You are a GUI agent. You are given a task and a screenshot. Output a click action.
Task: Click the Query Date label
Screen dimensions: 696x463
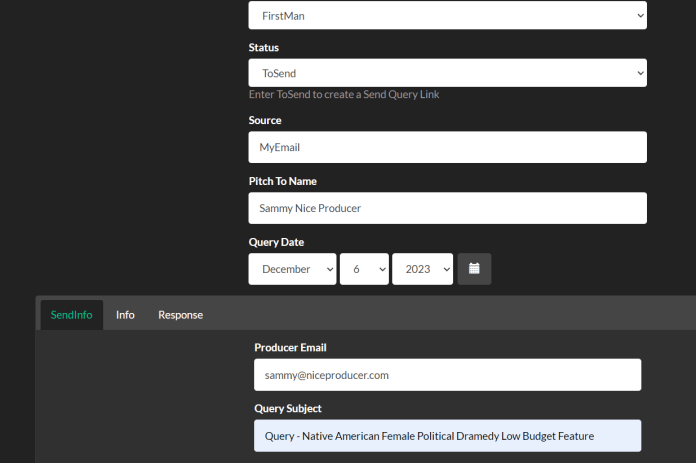(x=276, y=242)
